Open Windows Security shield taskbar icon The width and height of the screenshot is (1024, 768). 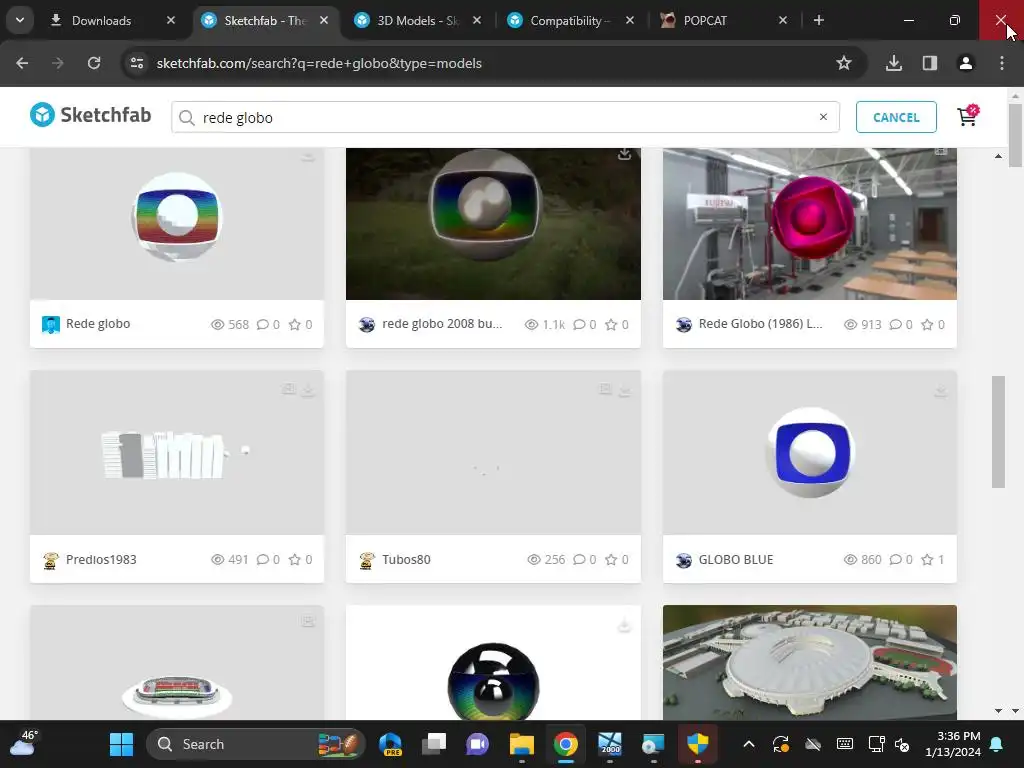[x=697, y=744]
